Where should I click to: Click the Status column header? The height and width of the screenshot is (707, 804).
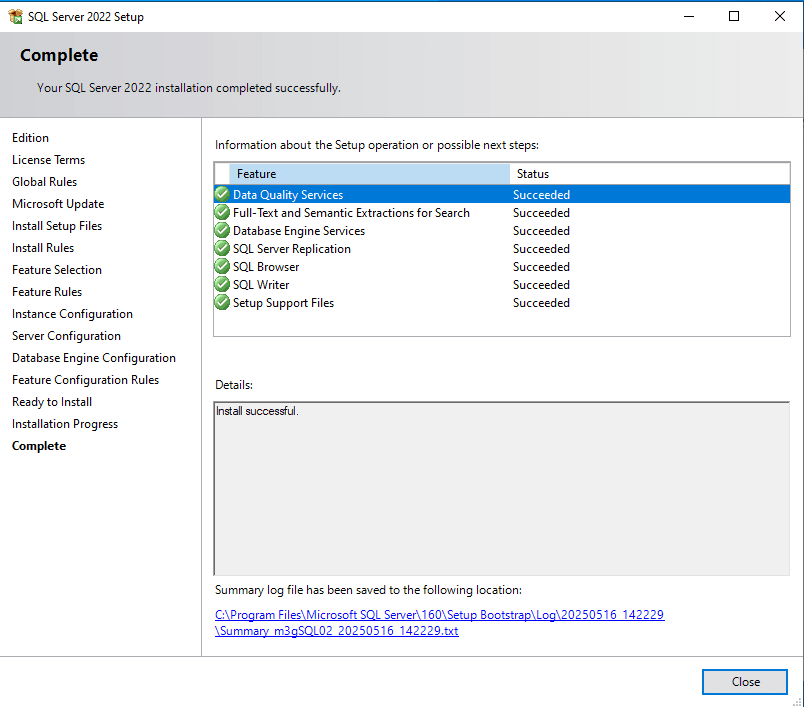pos(650,174)
